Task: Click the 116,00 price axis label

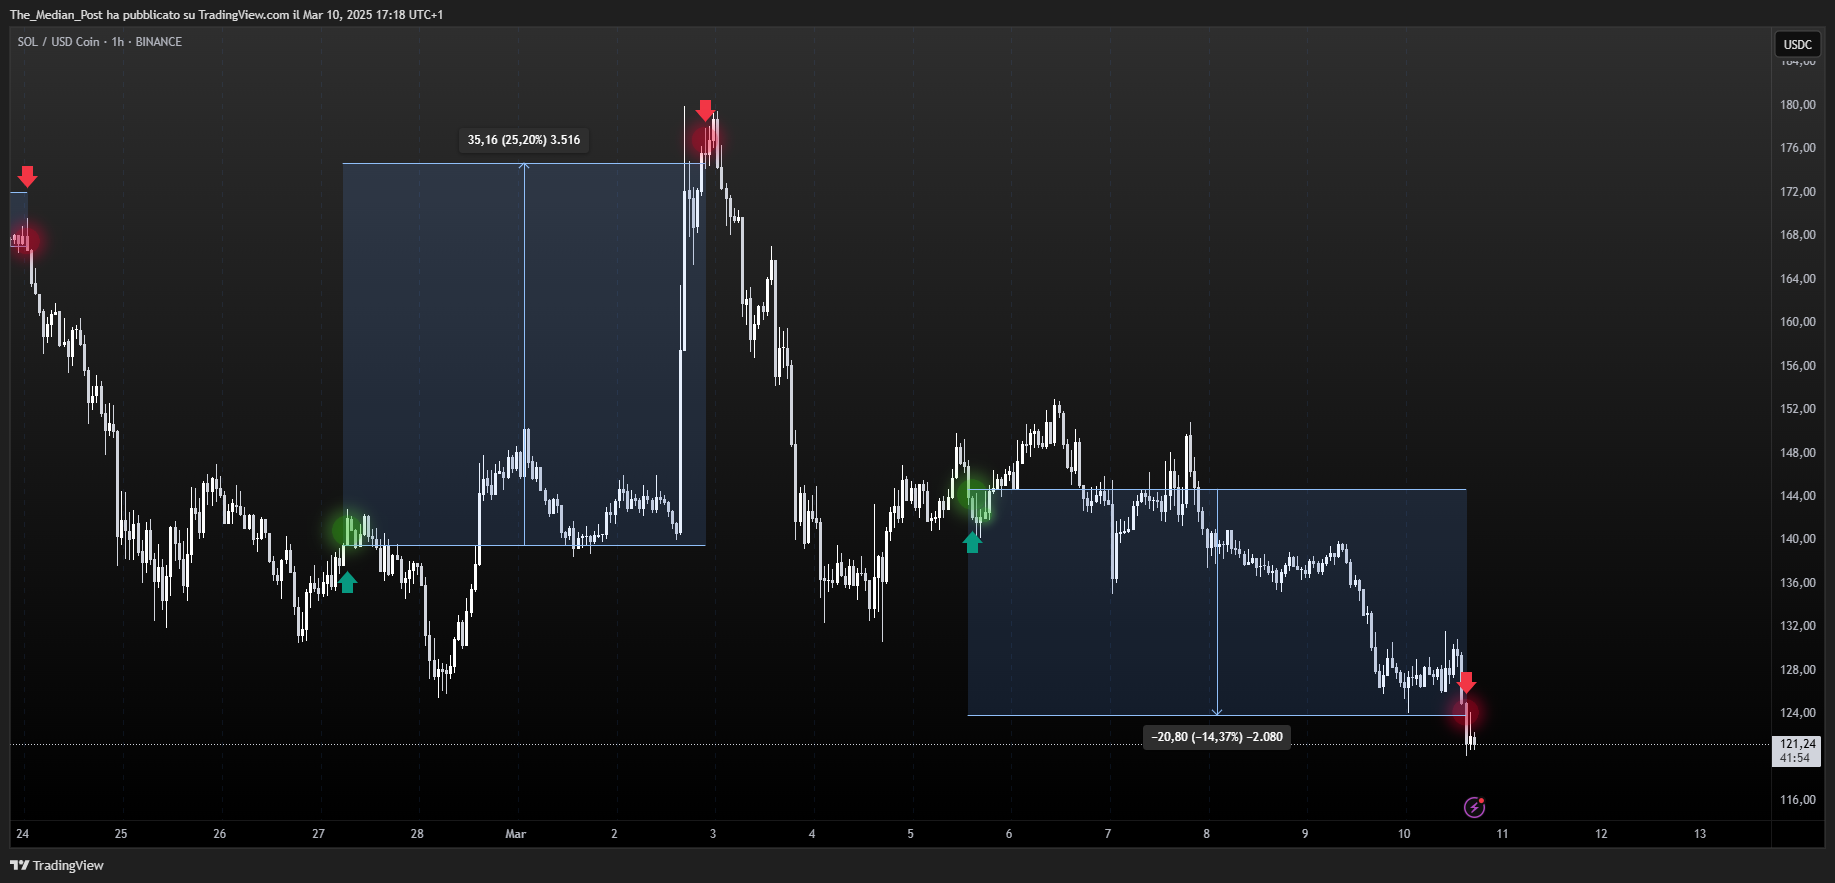Action: [x=1797, y=800]
